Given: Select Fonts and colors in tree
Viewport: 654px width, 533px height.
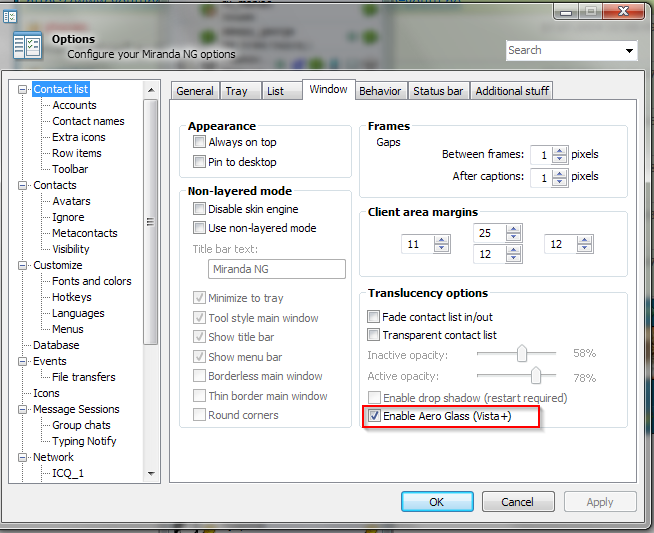Looking at the screenshot, I should (x=91, y=281).
